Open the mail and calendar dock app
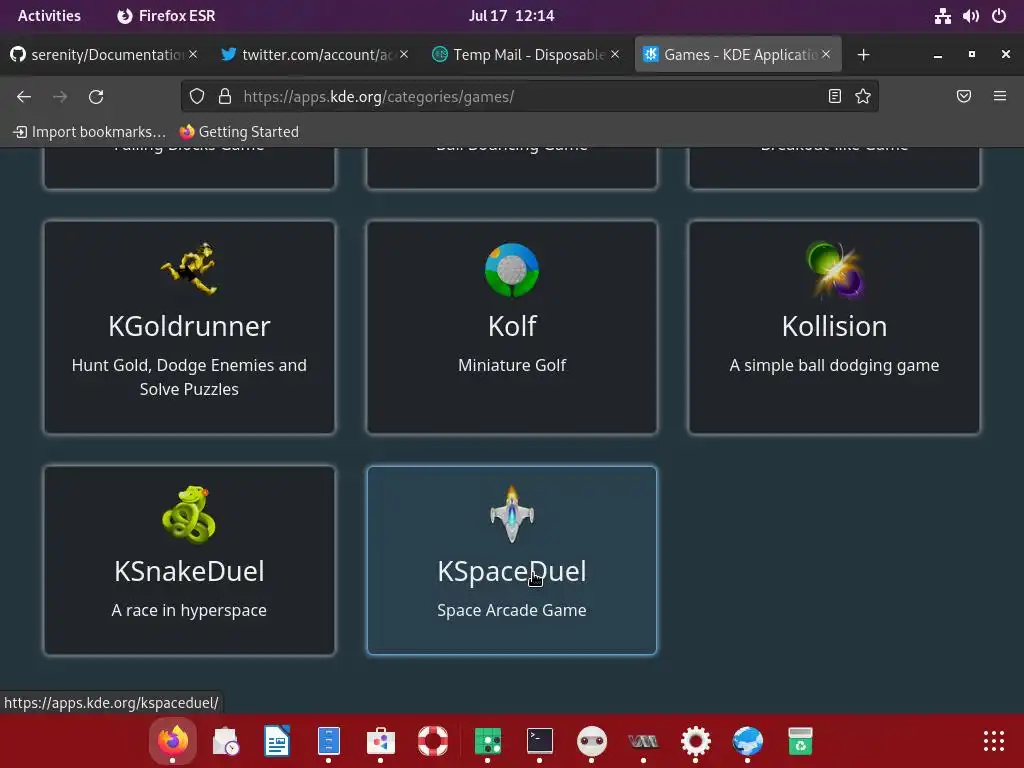1024x768 pixels. pyautogui.click(x=225, y=741)
